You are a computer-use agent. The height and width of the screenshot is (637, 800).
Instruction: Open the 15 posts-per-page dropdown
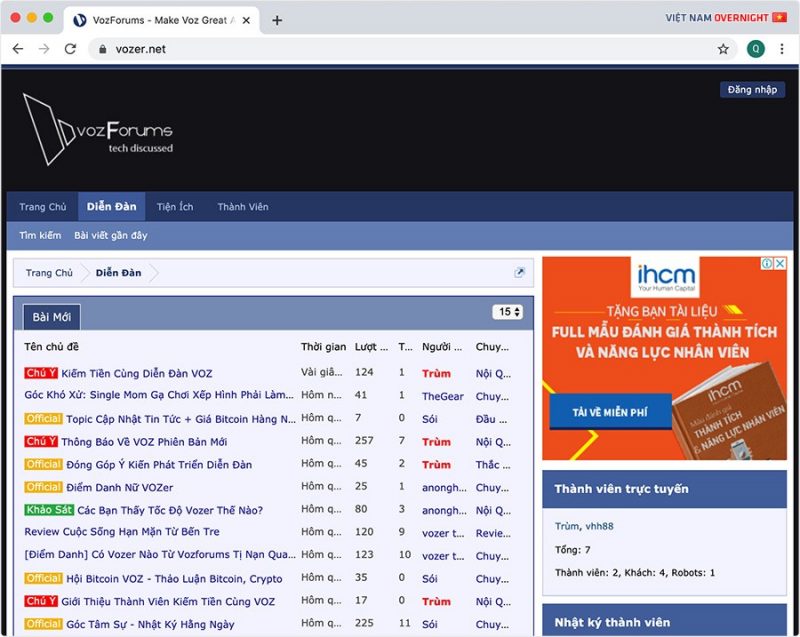(x=508, y=312)
